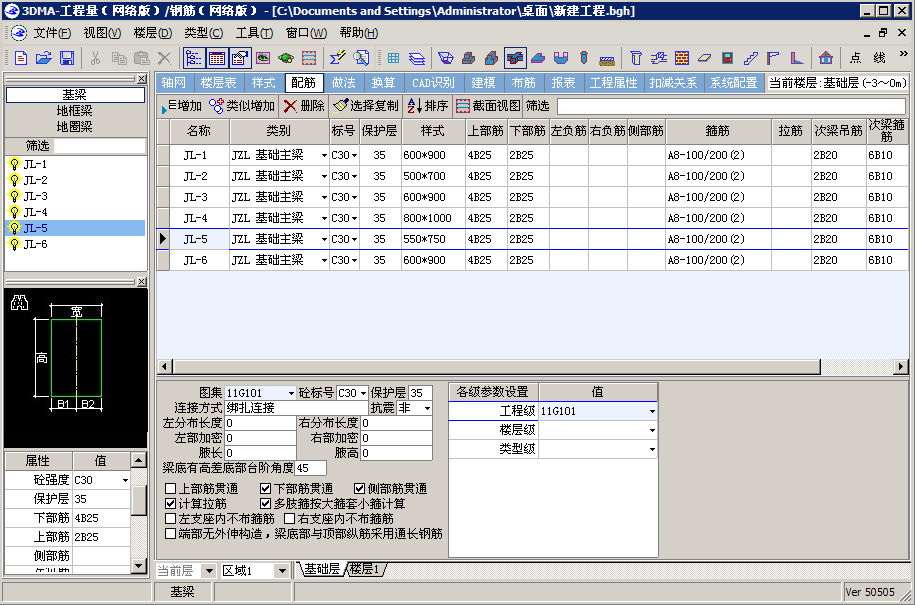Click the Copy Selection (选择复制) tool
This screenshot has height=605, width=915.
tap(365, 106)
